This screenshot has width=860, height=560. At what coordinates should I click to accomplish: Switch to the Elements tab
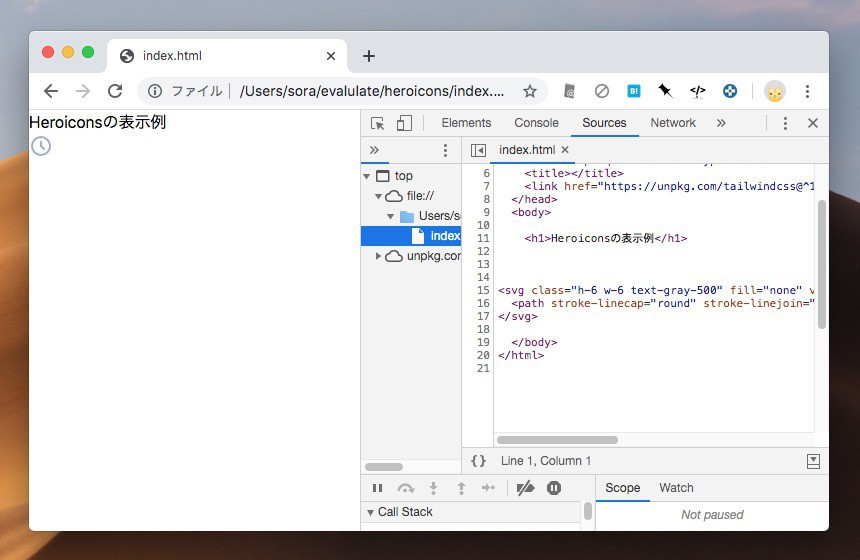tap(466, 123)
